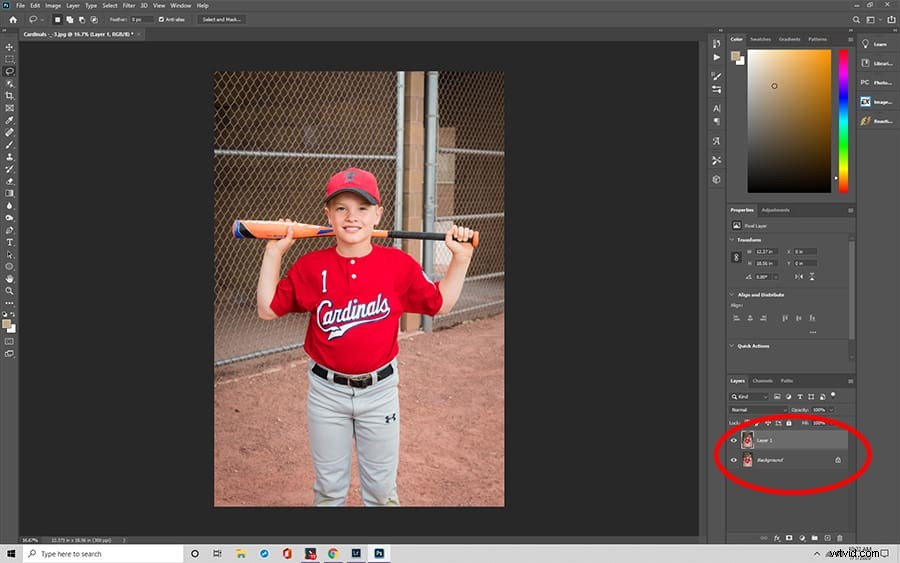The height and width of the screenshot is (563, 900).
Task: Click the Home icon in options bar
Action: (13, 20)
